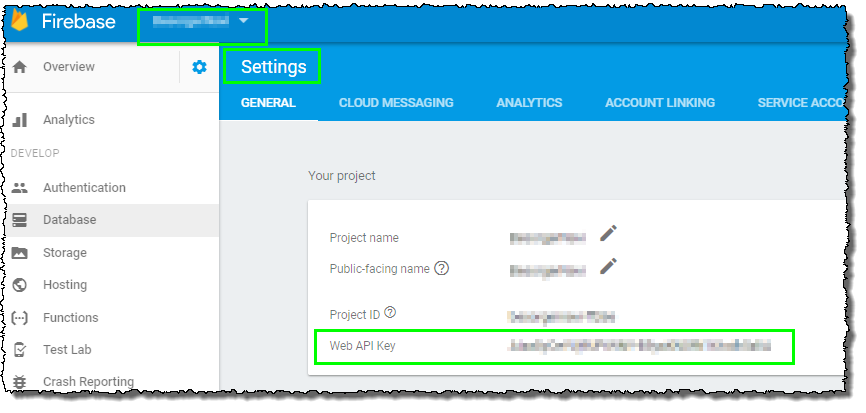The width and height of the screenshot is (866, 413).
Task: Show help for Public-facing name
Action: coord(441,268)
